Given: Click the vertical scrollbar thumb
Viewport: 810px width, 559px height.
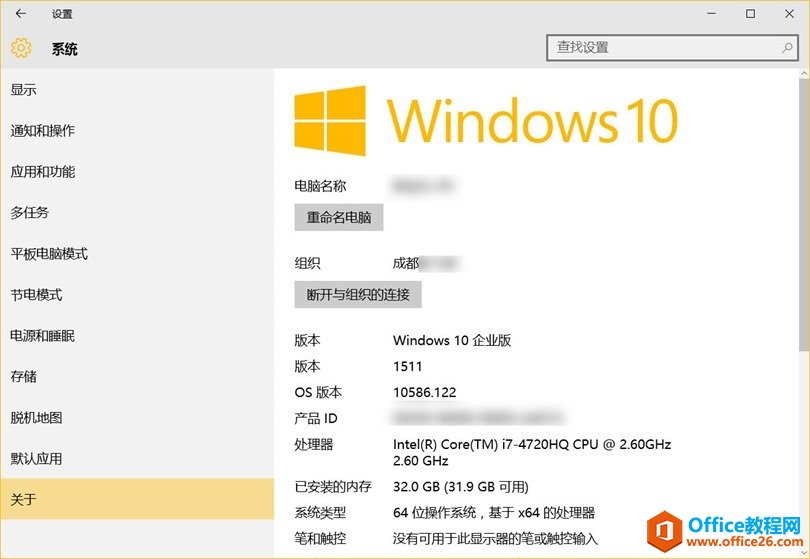Looking at the screenshot, I should click(x=804, y=216).
